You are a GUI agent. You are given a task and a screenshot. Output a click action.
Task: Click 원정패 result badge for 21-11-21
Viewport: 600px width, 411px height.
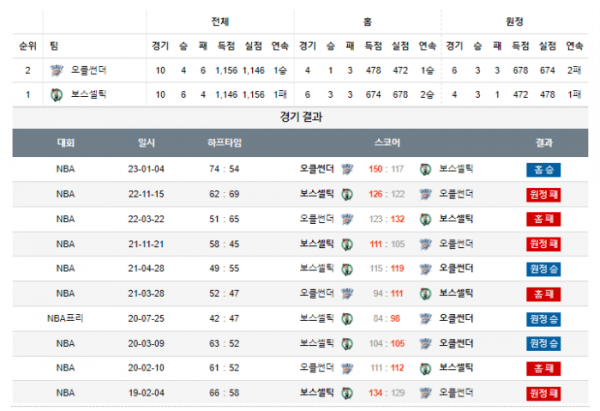tap(543, 244)
